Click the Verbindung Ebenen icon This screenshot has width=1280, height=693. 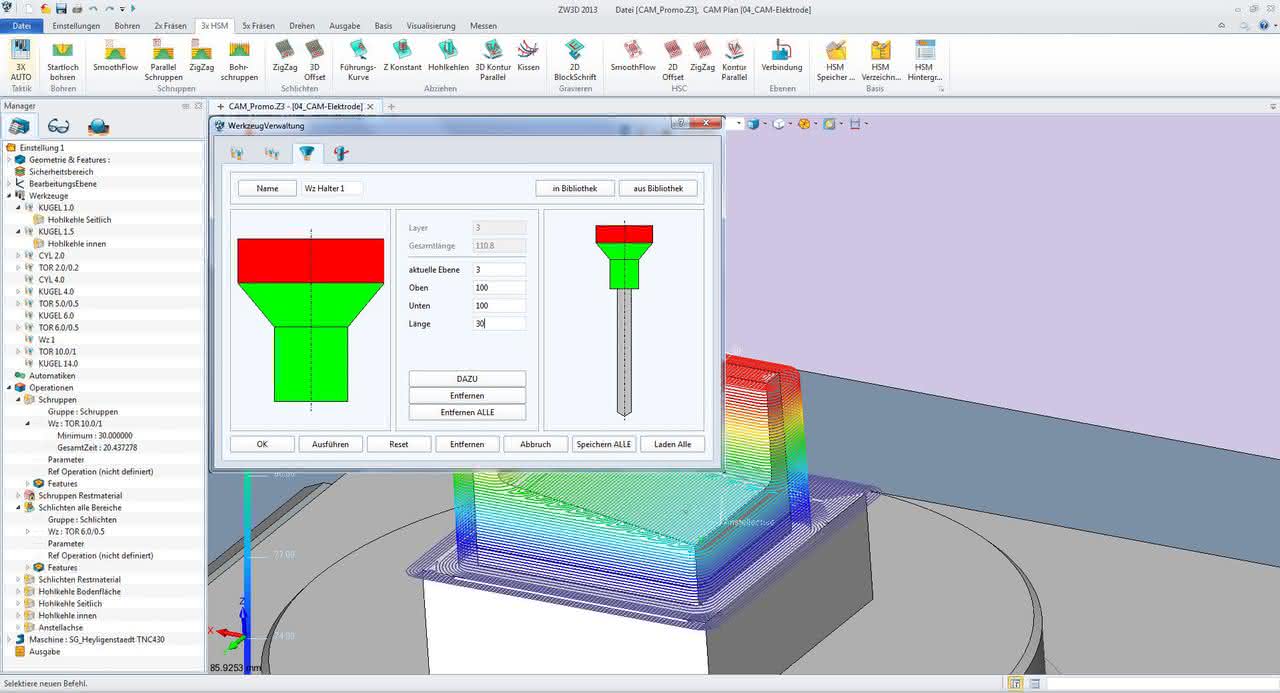pos(782,57)
